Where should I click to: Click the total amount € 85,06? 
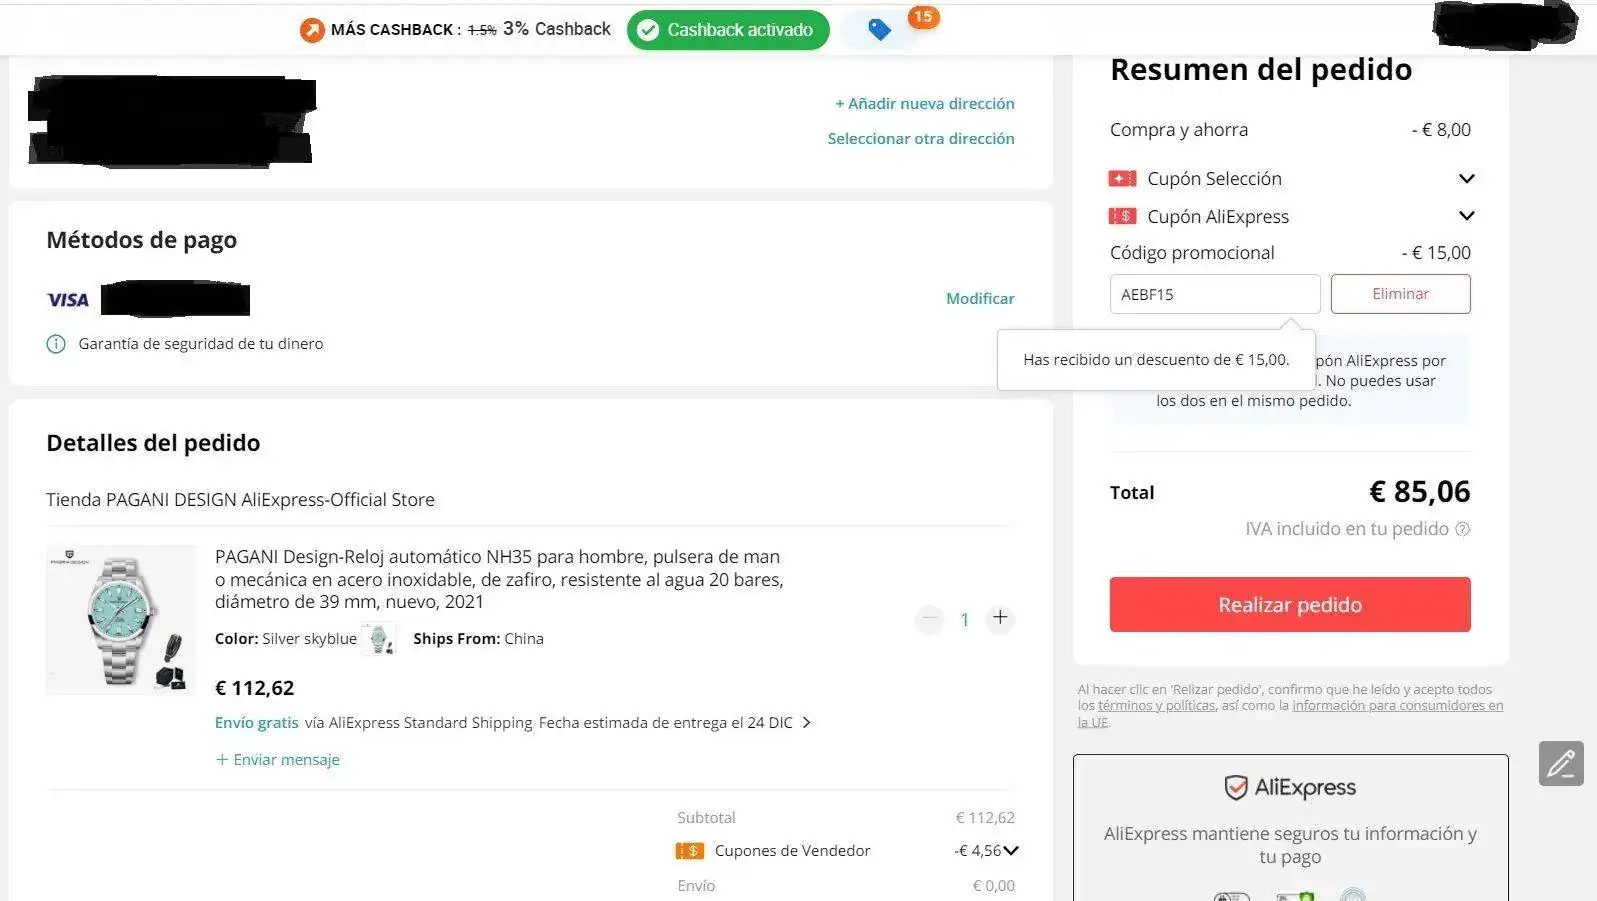[1420, 492]
